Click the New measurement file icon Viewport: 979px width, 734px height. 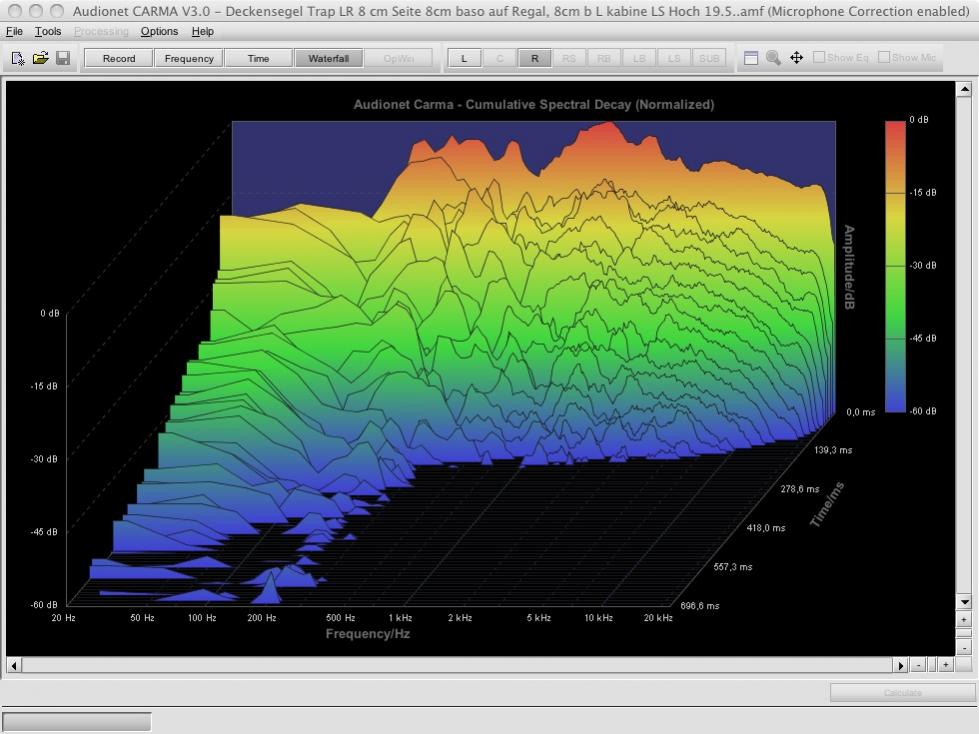tap(18, 58)
